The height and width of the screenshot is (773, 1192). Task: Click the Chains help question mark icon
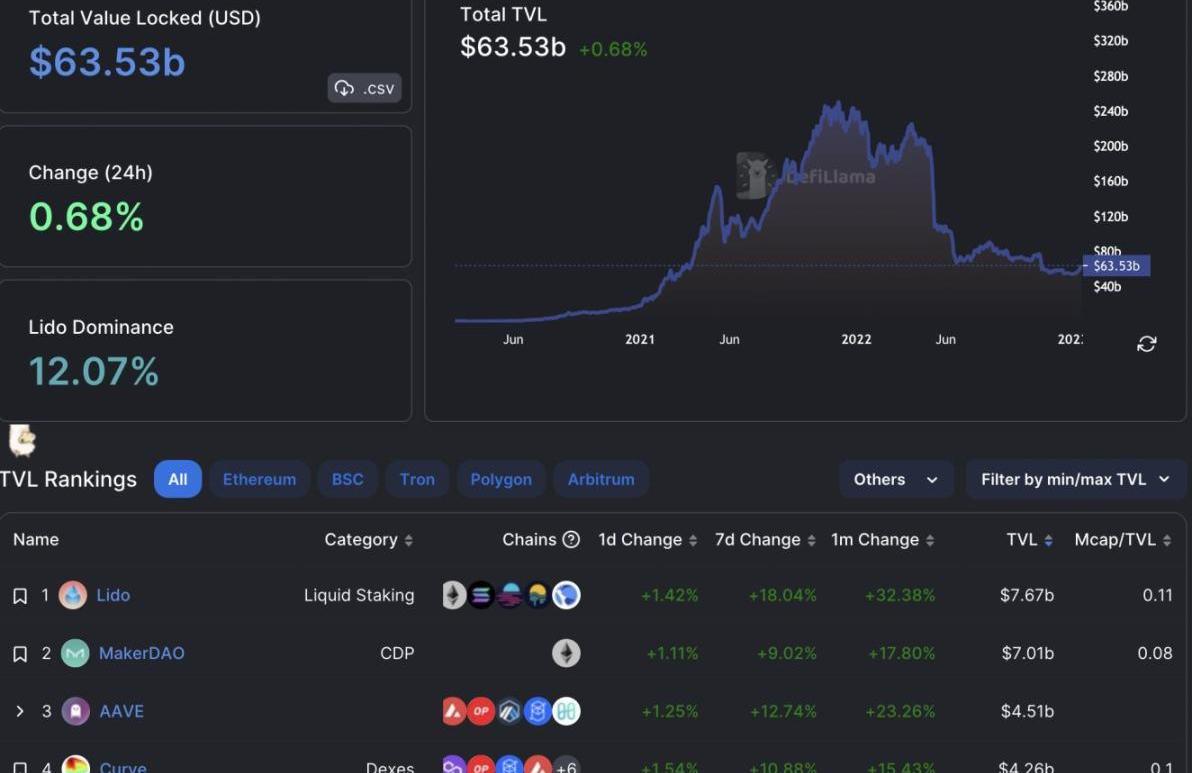[x=571, y=540]
